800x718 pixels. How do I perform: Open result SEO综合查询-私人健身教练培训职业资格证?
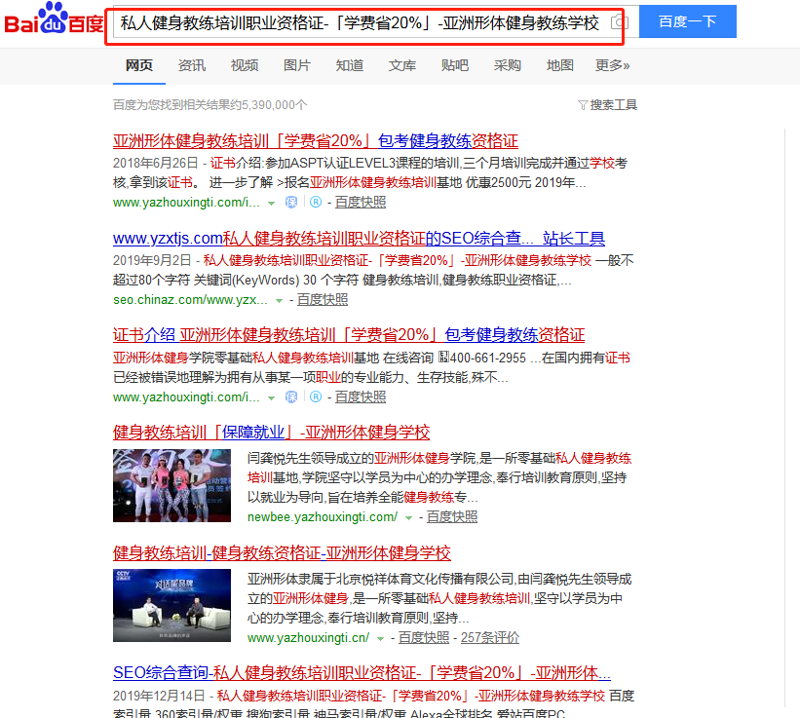[362, 673]
